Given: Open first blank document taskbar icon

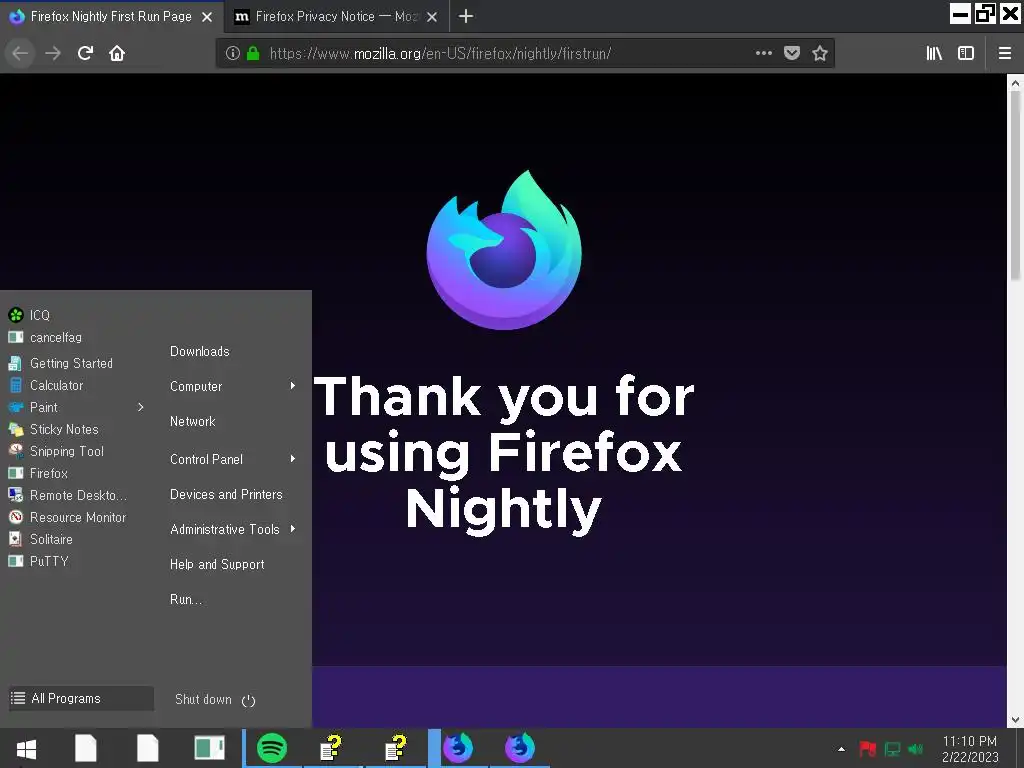Looking at the screenshot, I should coord(86,748).
